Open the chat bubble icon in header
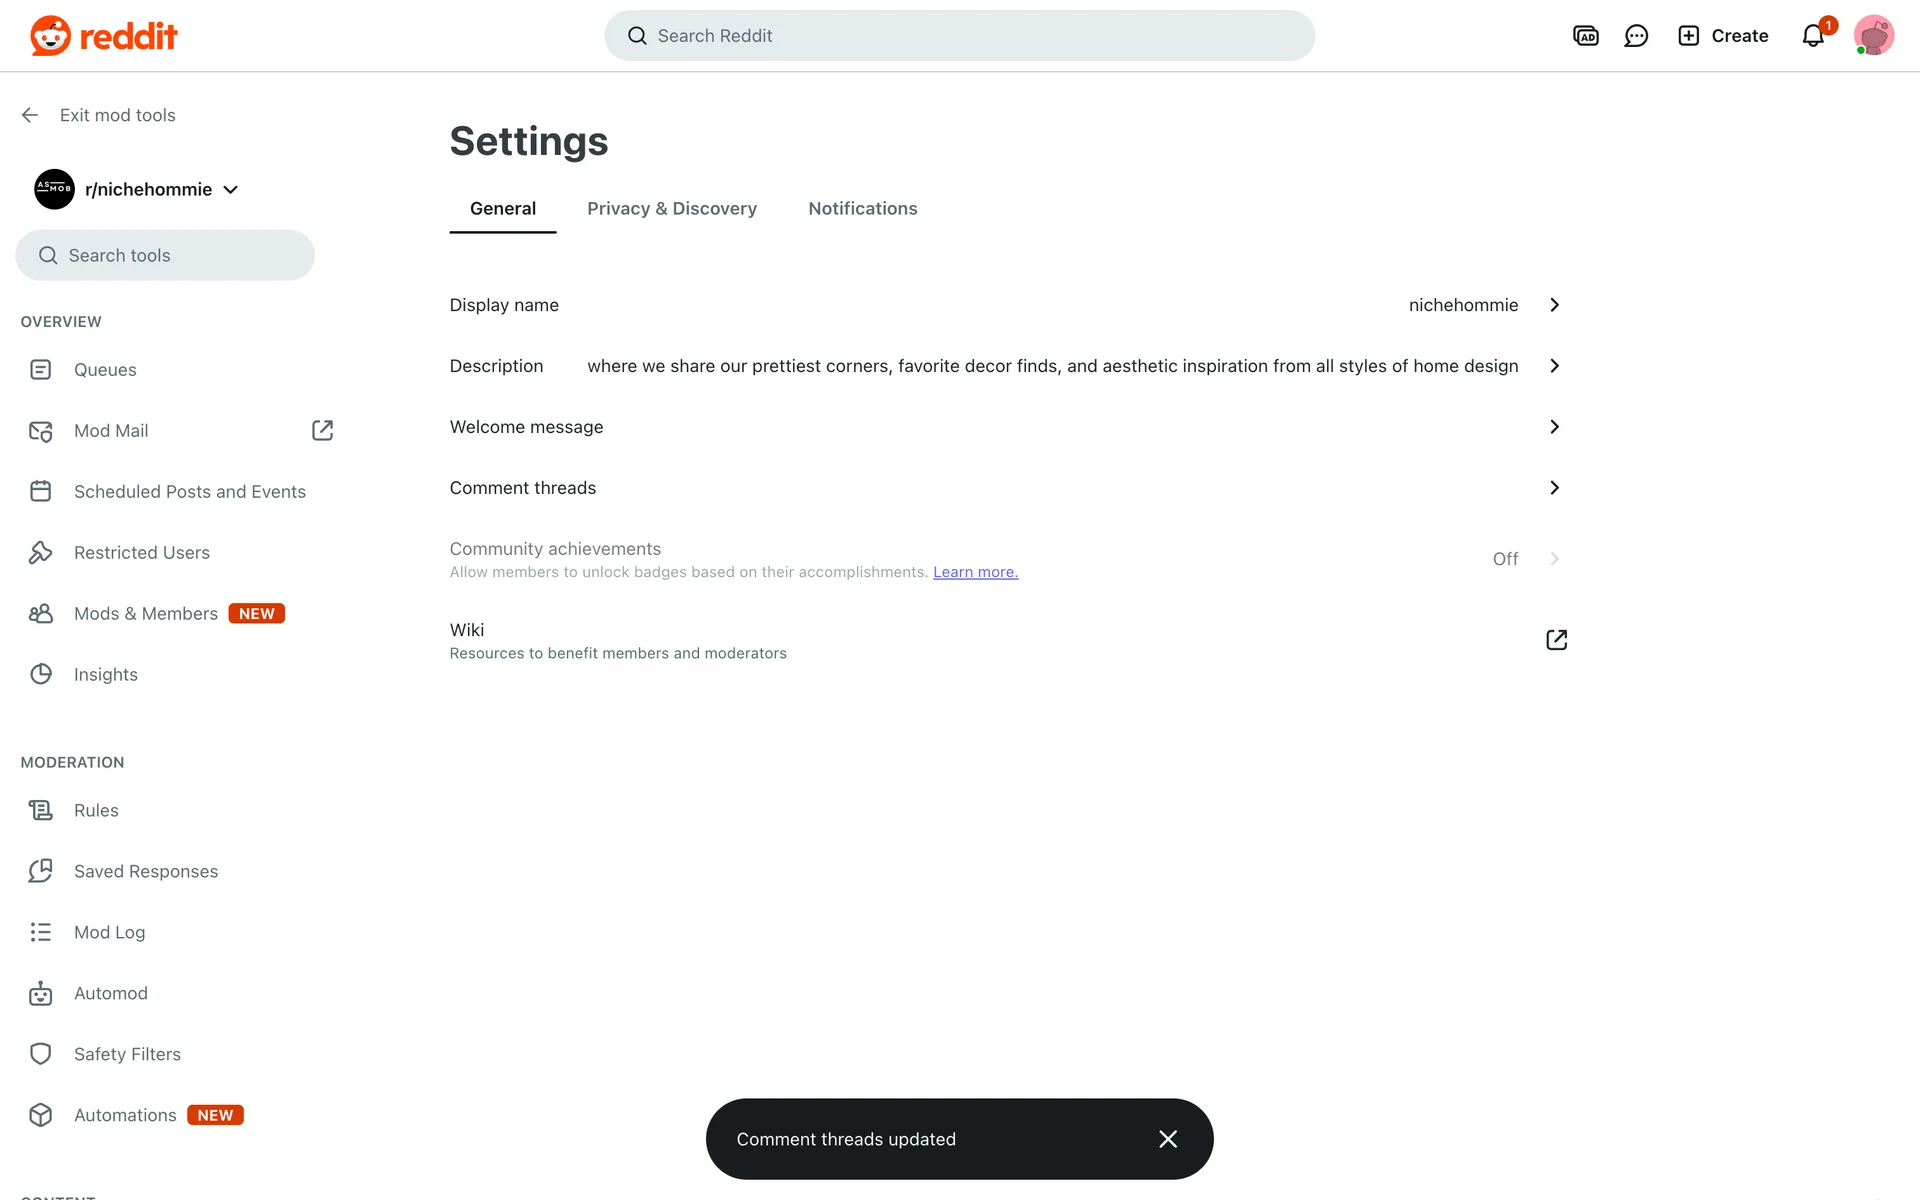 point(1636,36)
